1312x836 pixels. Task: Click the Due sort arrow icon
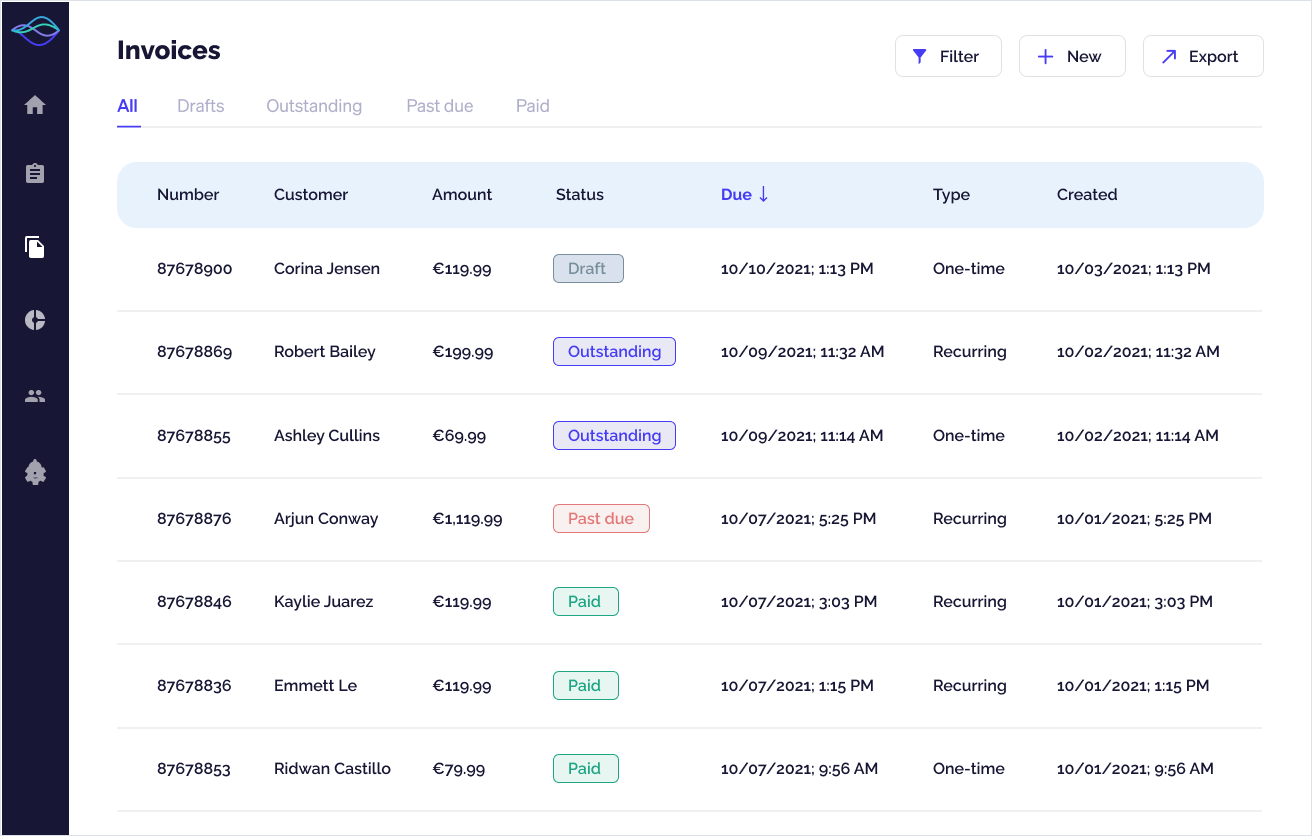(x=764, y=194)
